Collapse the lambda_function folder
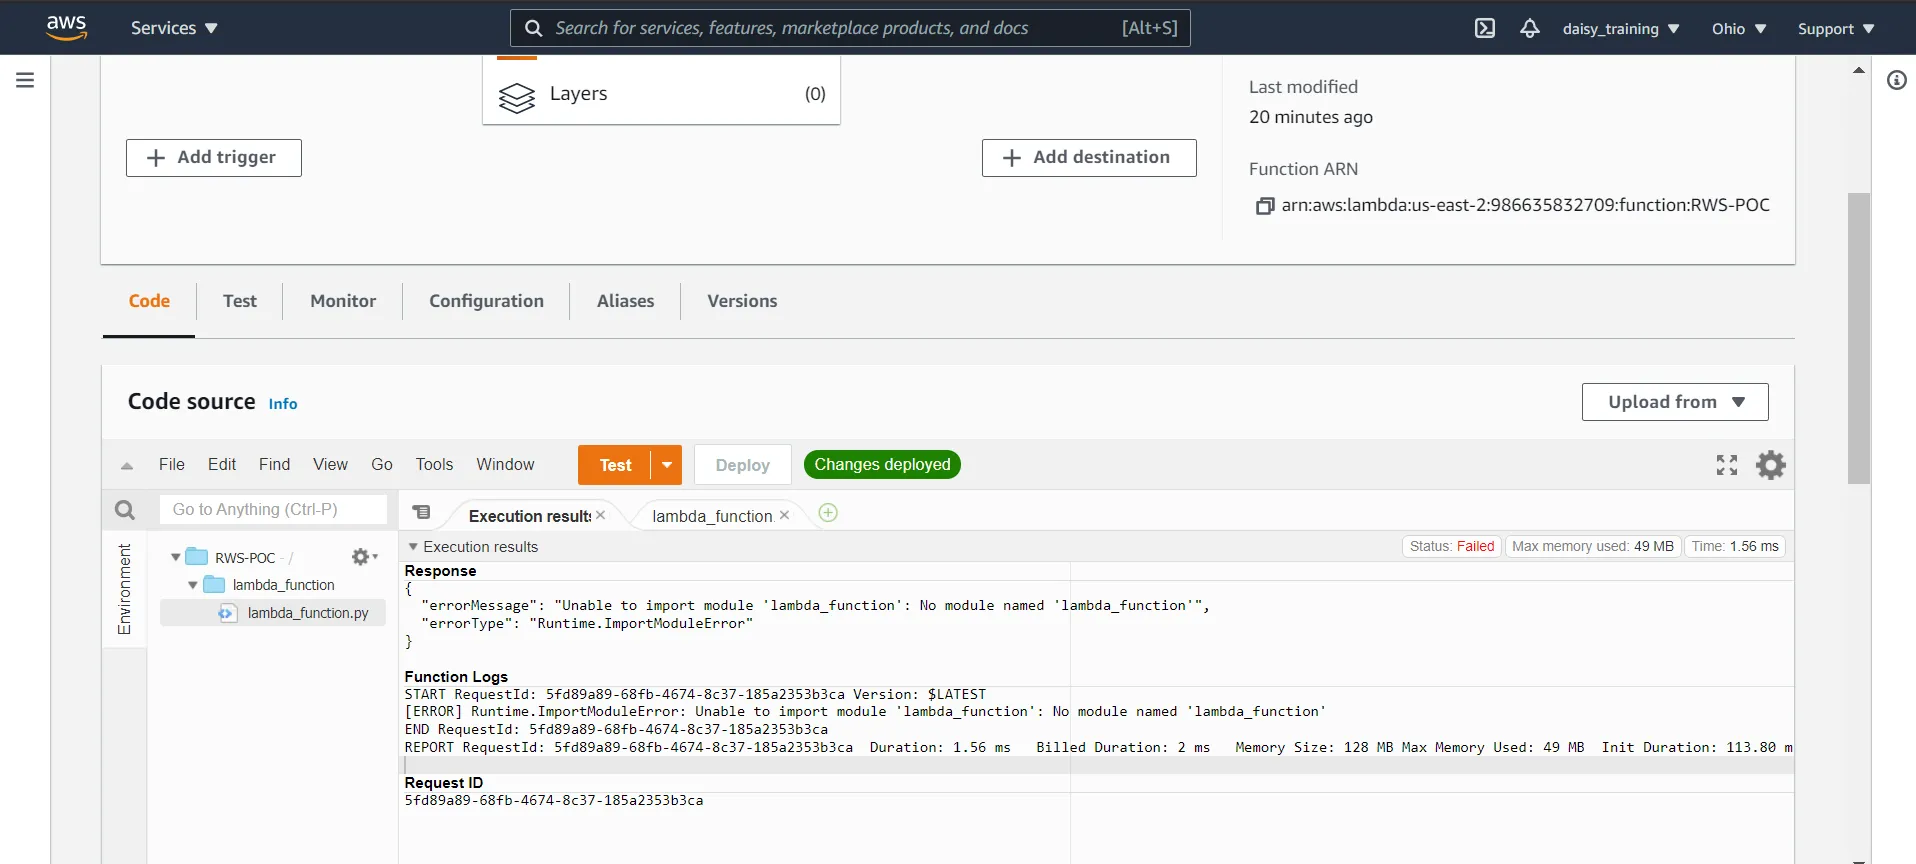This screenshot has width=1916, height=864. click(x=193, y=585)
